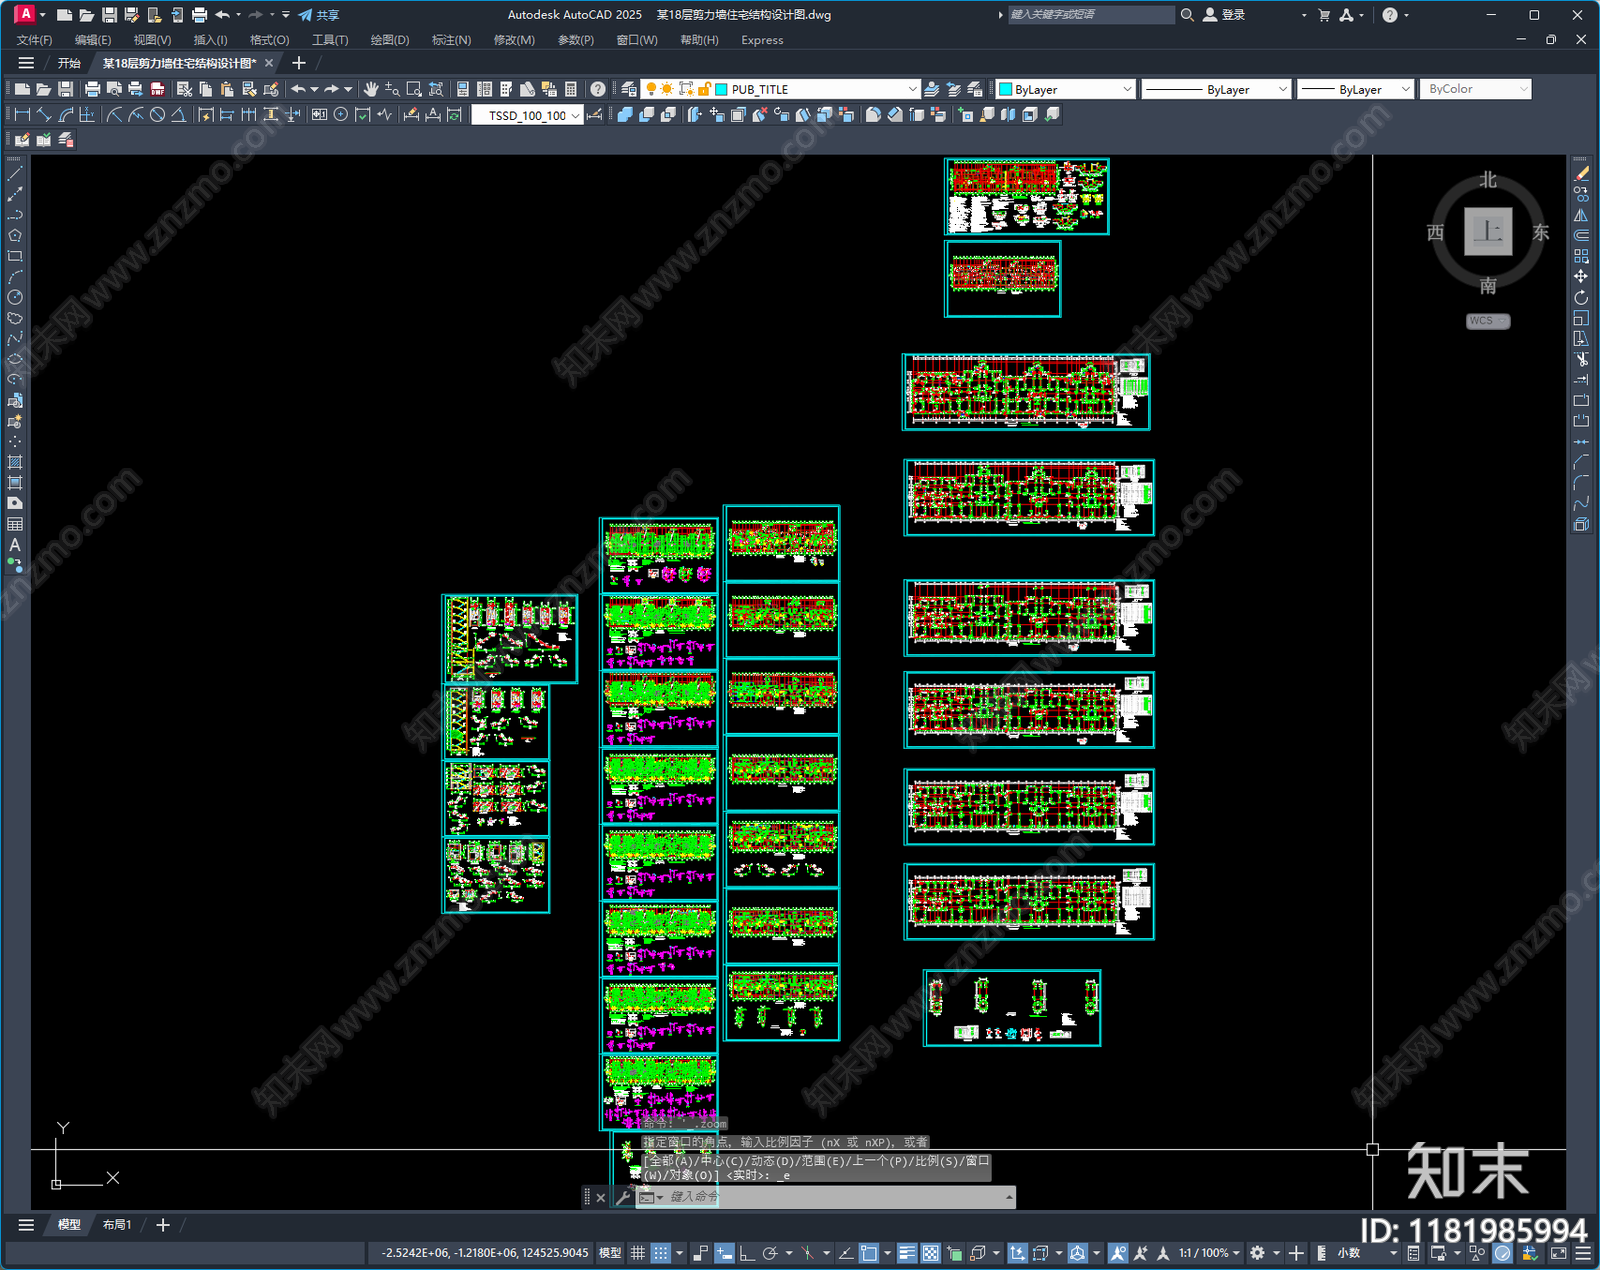The width and height of the screenshot is (1600, 1270).
Task: Click the Share (共享) button
Action: 319,15
